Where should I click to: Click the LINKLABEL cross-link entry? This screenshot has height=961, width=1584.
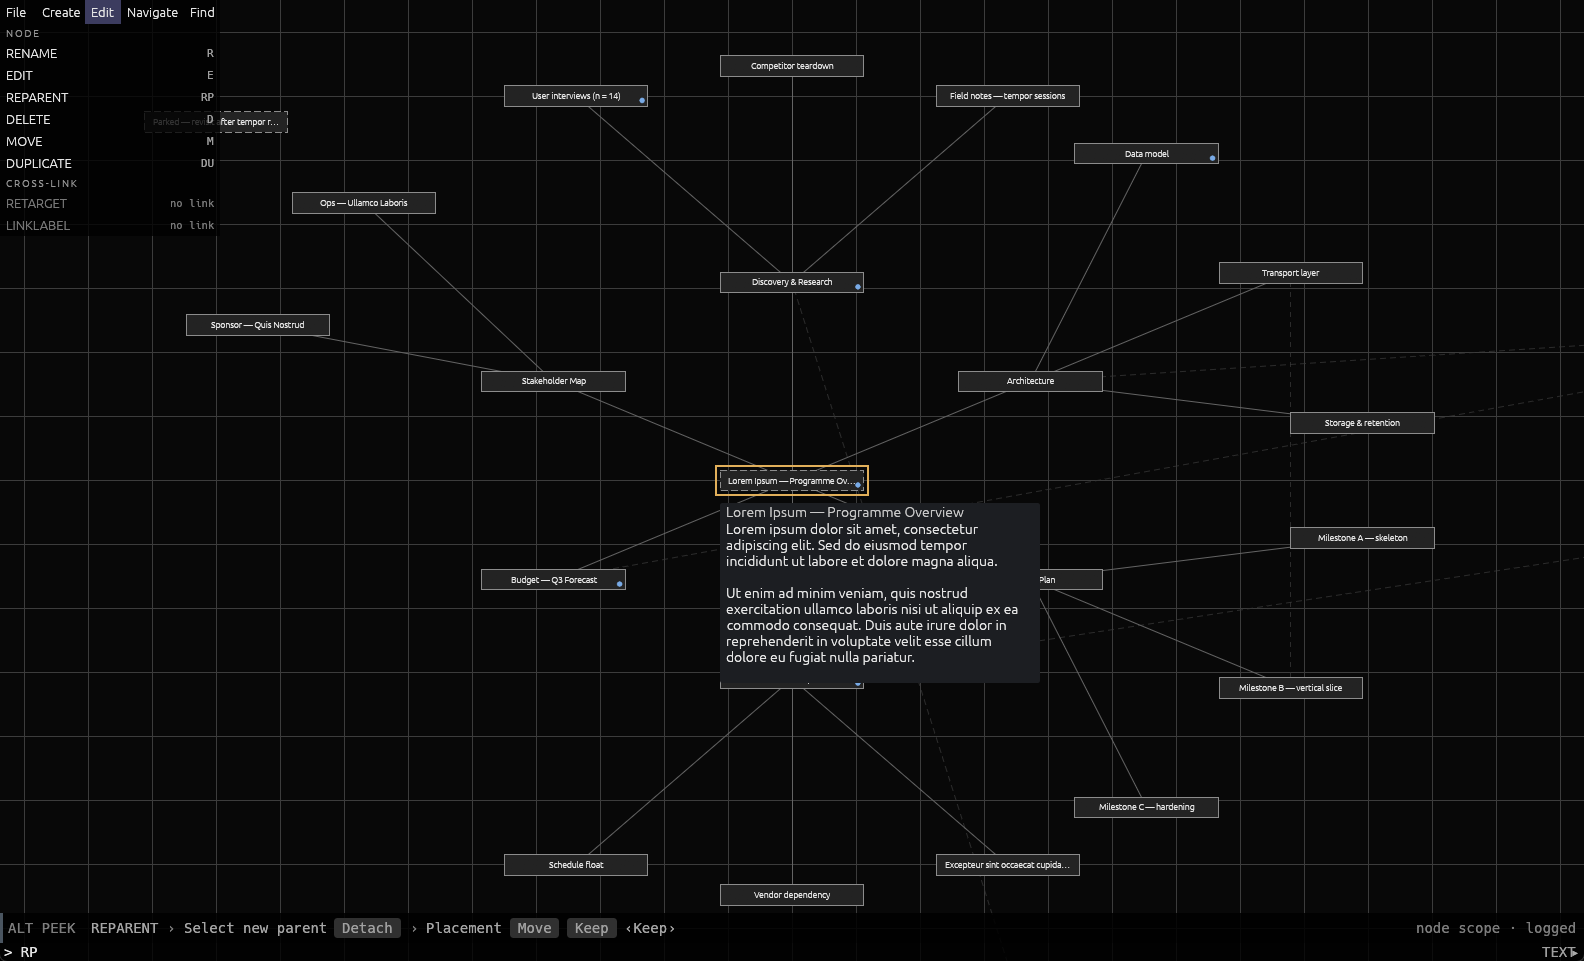109,225
